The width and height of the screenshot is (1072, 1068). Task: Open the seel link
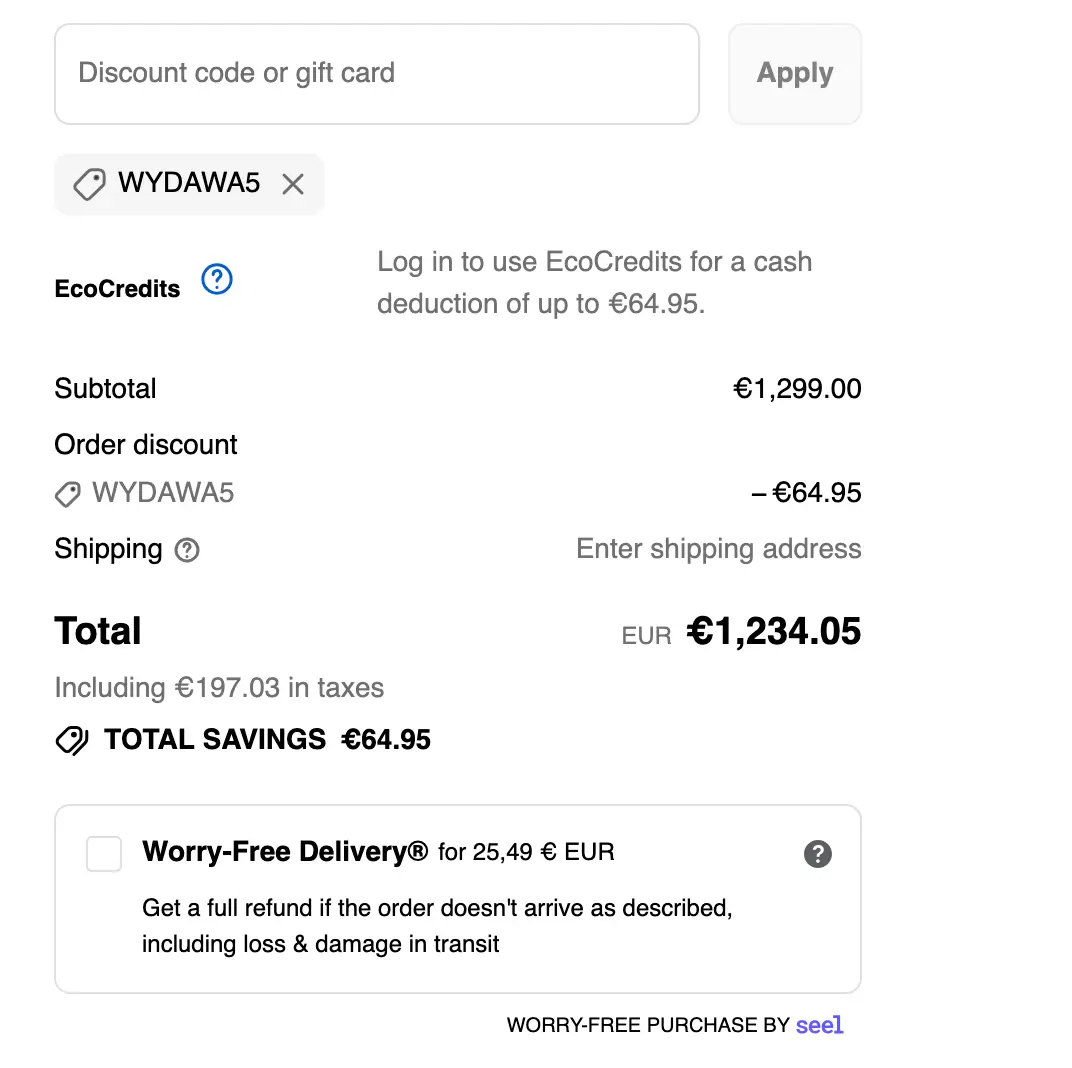click(819, 1025)
